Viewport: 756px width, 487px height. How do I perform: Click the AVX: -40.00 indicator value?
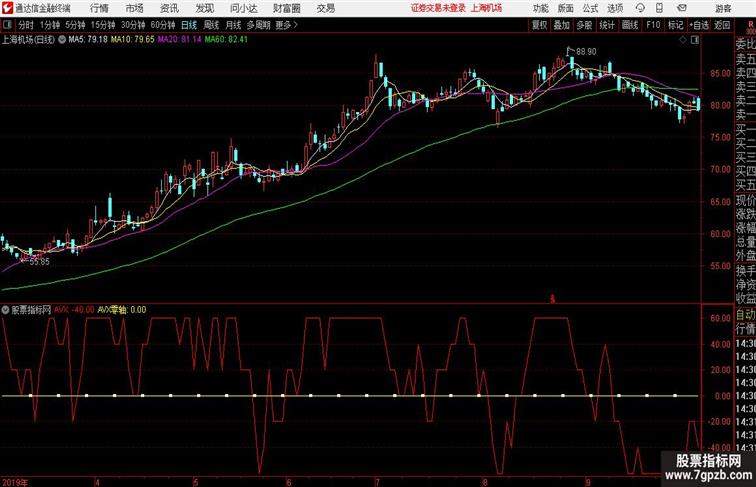coord(74,310)
